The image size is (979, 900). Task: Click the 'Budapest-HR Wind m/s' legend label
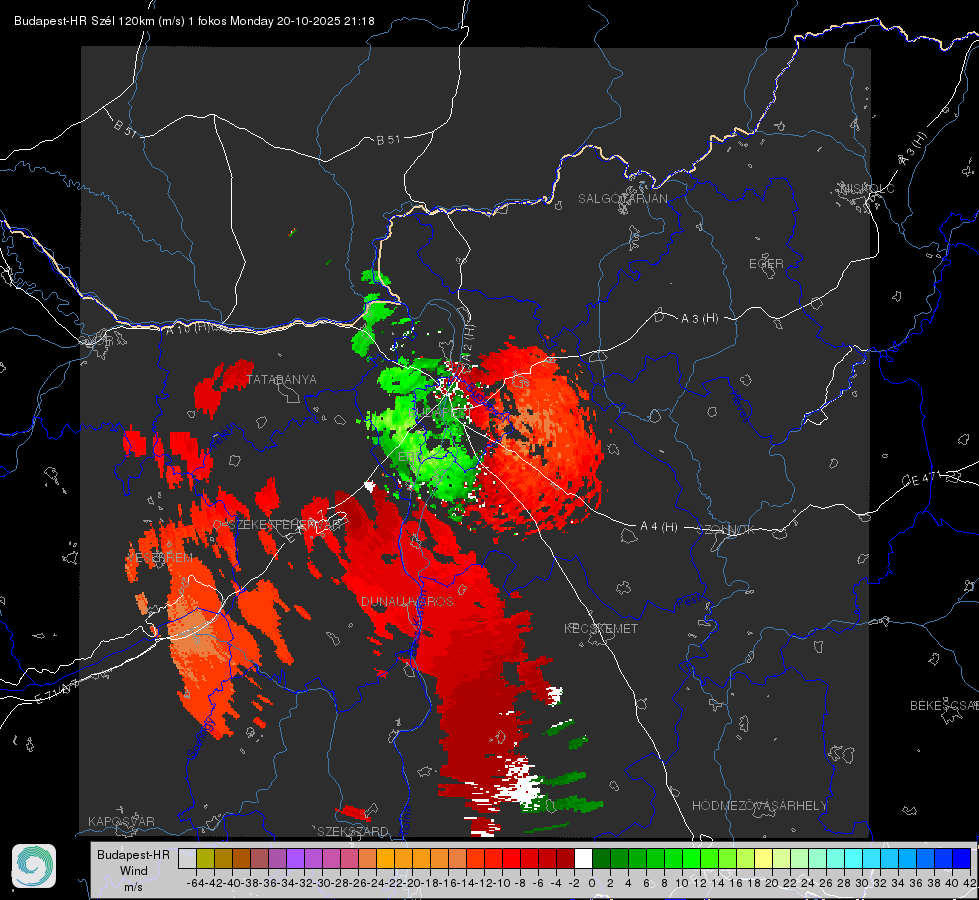133,871
